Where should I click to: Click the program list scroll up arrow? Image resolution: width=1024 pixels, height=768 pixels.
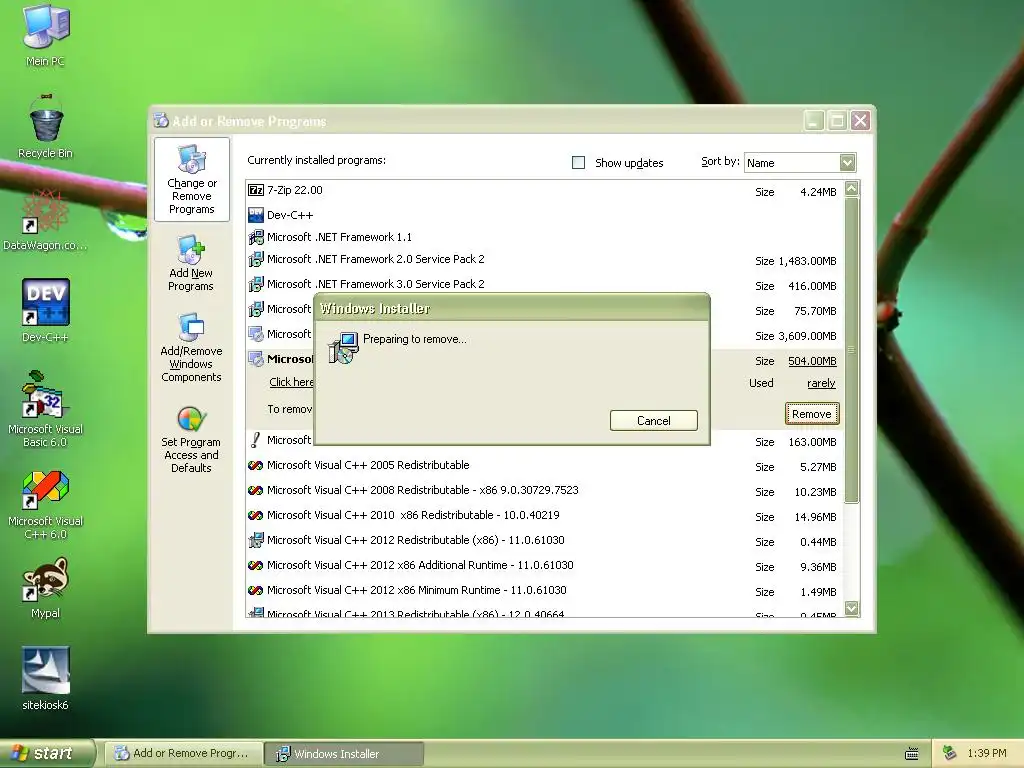pyautogui.click(x=852, y=189)
